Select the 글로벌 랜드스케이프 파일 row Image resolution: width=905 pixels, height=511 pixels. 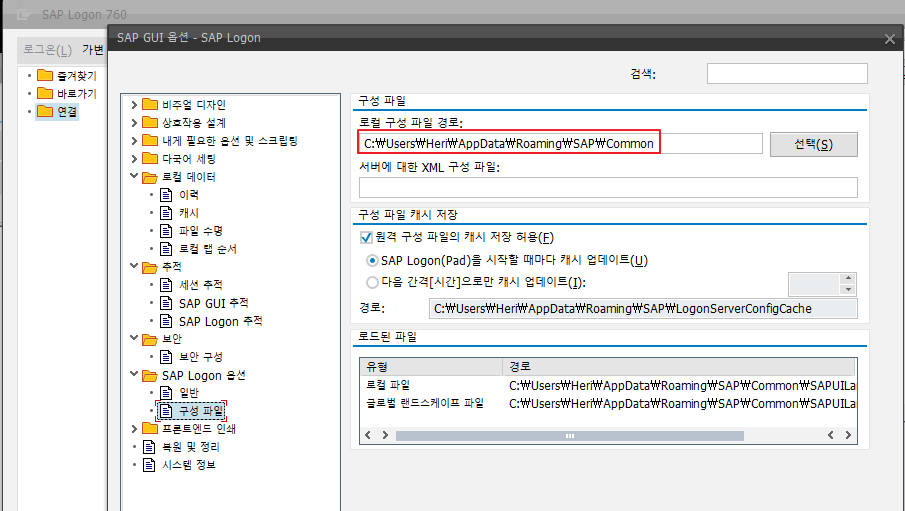[608, 403]
